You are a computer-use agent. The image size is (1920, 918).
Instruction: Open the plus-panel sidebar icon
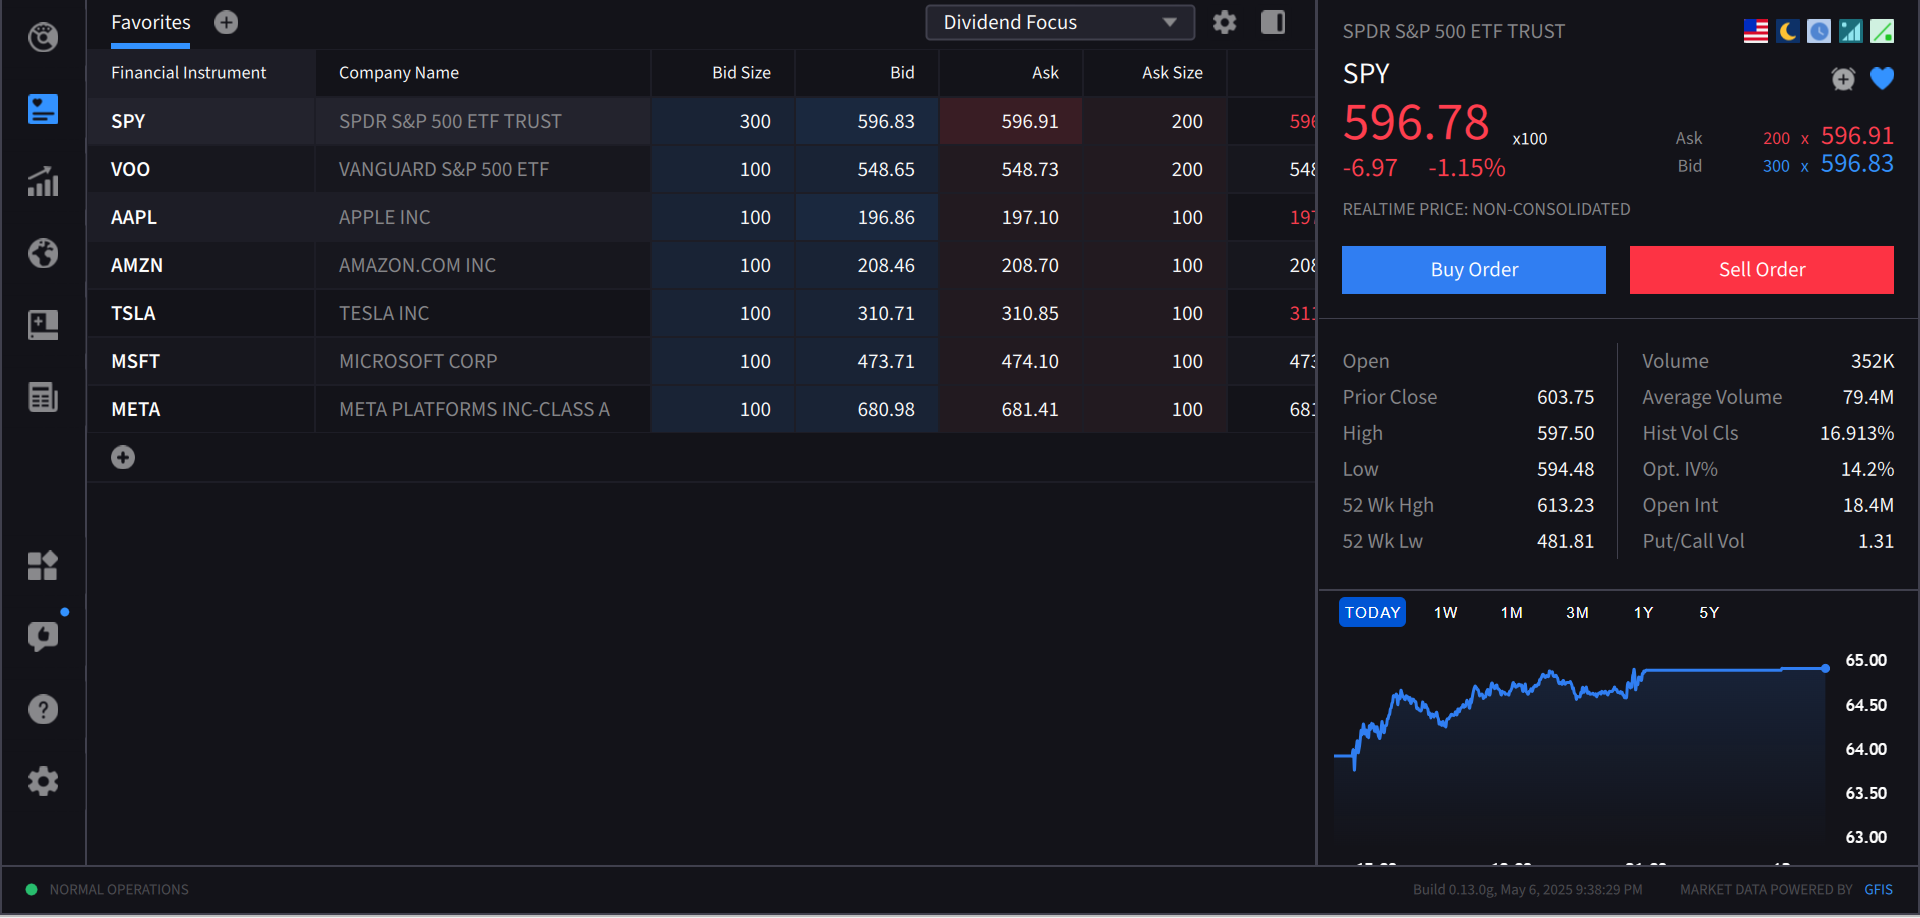tap(43, 324)
